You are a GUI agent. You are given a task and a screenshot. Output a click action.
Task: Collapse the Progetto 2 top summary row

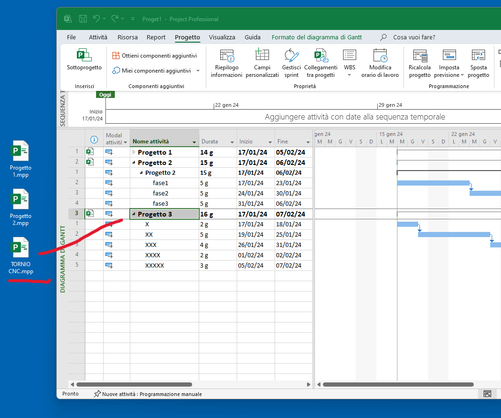pyautogui.click(x=134, y=163)
